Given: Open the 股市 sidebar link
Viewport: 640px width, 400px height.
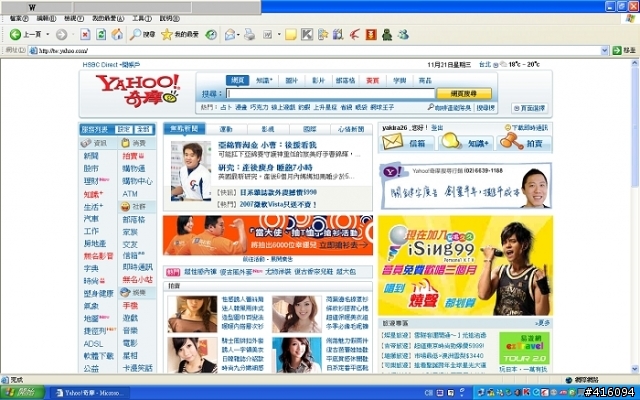Looking at the screenshot, I should pyautogui.click(x=91, y=168).
